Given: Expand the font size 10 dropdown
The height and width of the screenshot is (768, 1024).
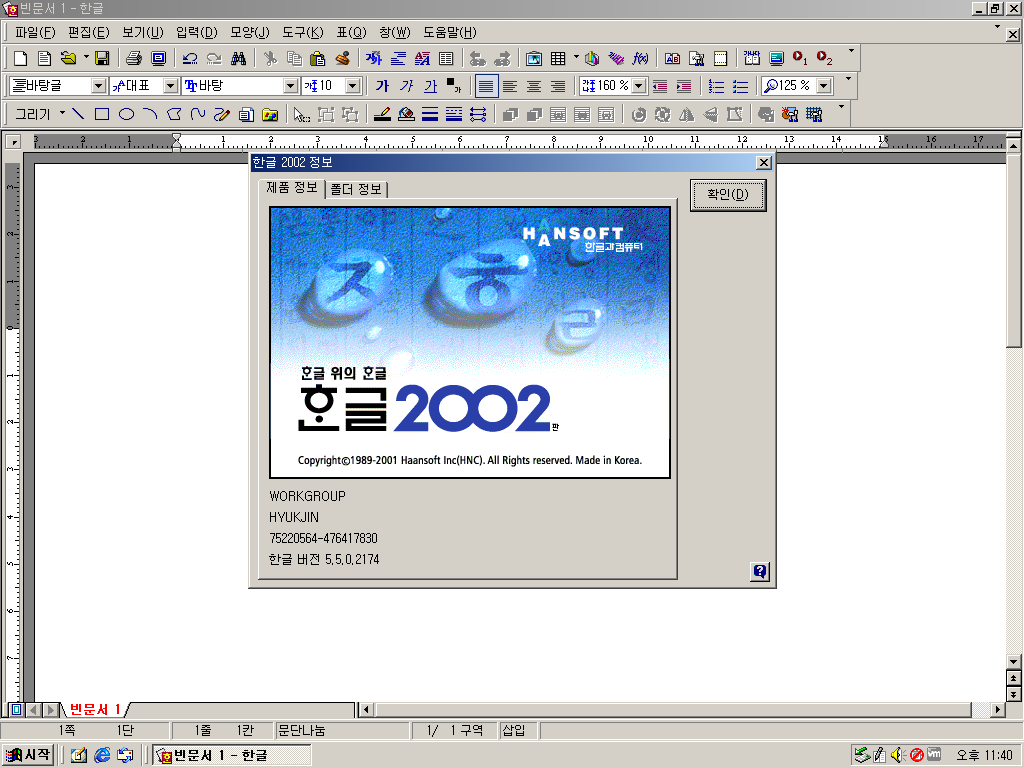Looking at the screenshot, I should (x=353, y=86).
